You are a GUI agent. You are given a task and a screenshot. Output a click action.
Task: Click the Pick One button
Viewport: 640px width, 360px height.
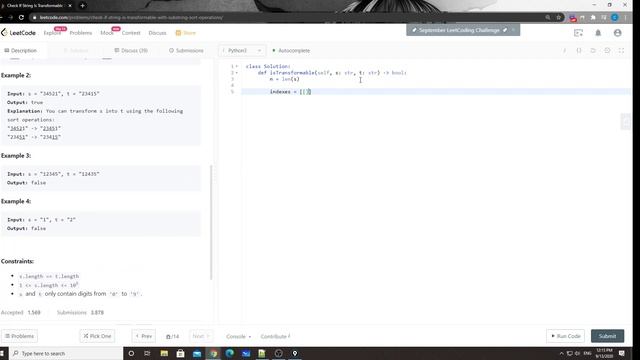coord(97,336)
